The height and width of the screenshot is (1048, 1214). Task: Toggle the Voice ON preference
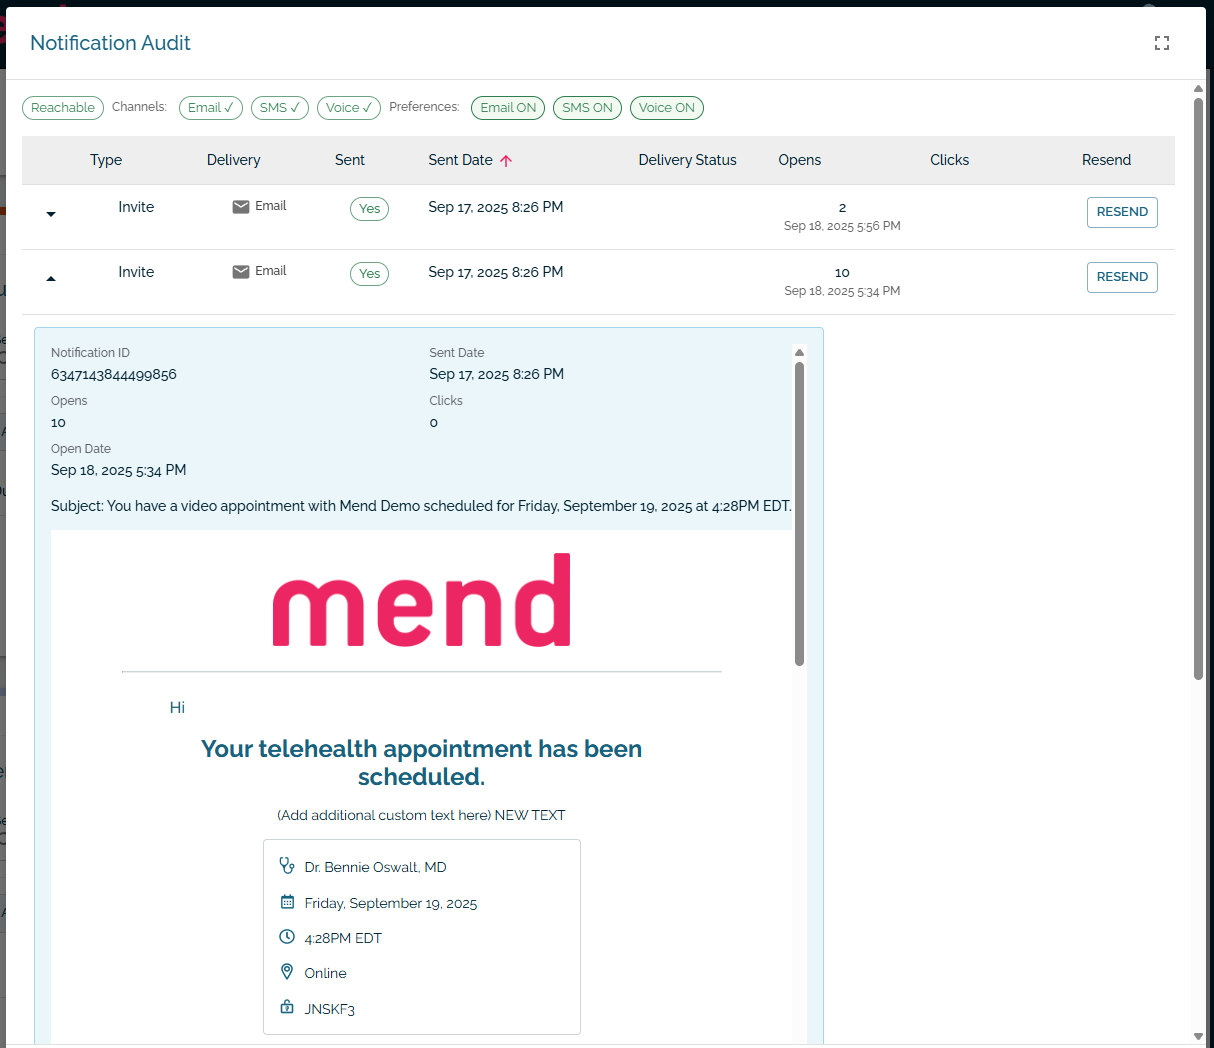click(667, 108)
